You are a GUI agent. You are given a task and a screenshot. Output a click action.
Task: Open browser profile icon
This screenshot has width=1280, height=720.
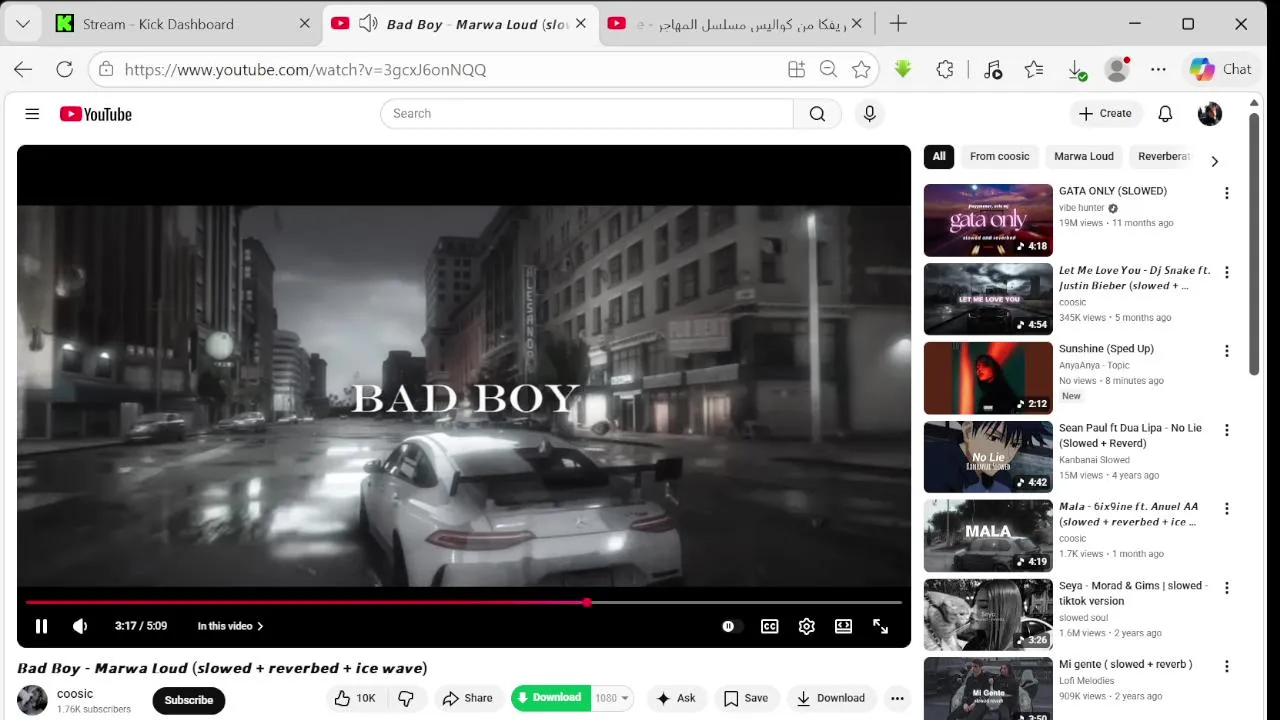[1117, 69]
